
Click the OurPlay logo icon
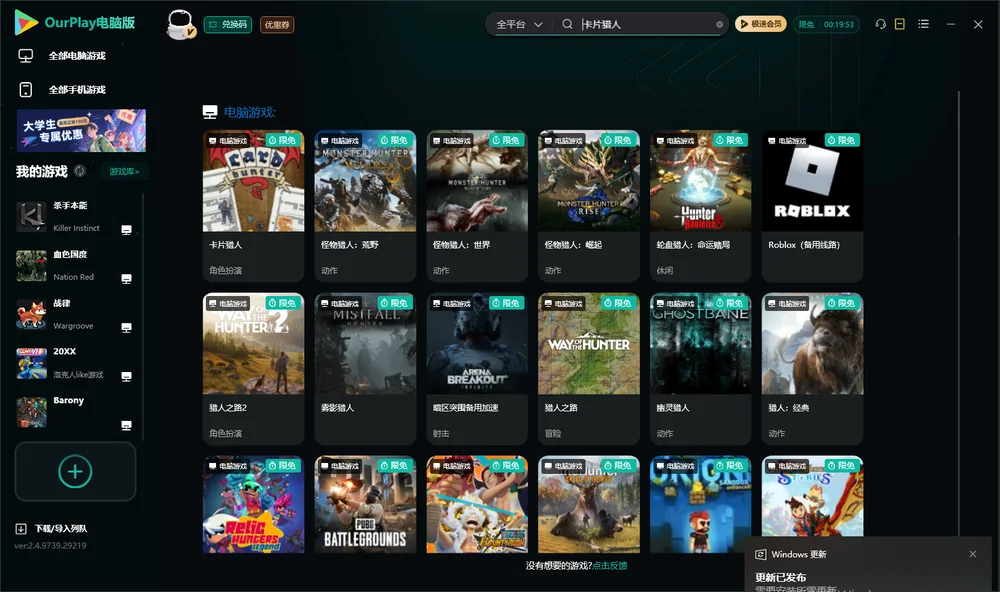26,22
